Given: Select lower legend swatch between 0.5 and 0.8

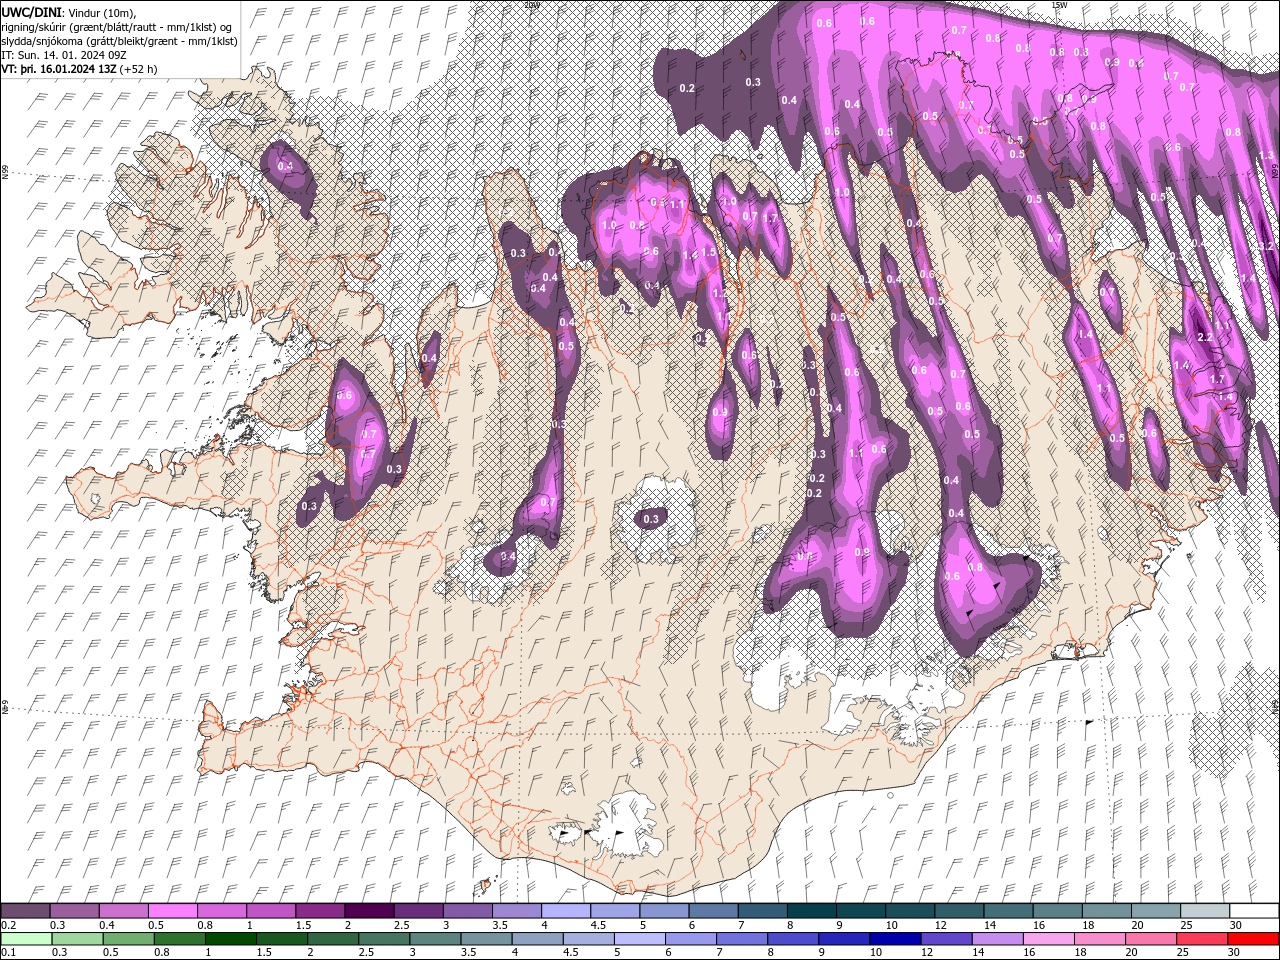Looking at the screenshot, I should point(128,939).
